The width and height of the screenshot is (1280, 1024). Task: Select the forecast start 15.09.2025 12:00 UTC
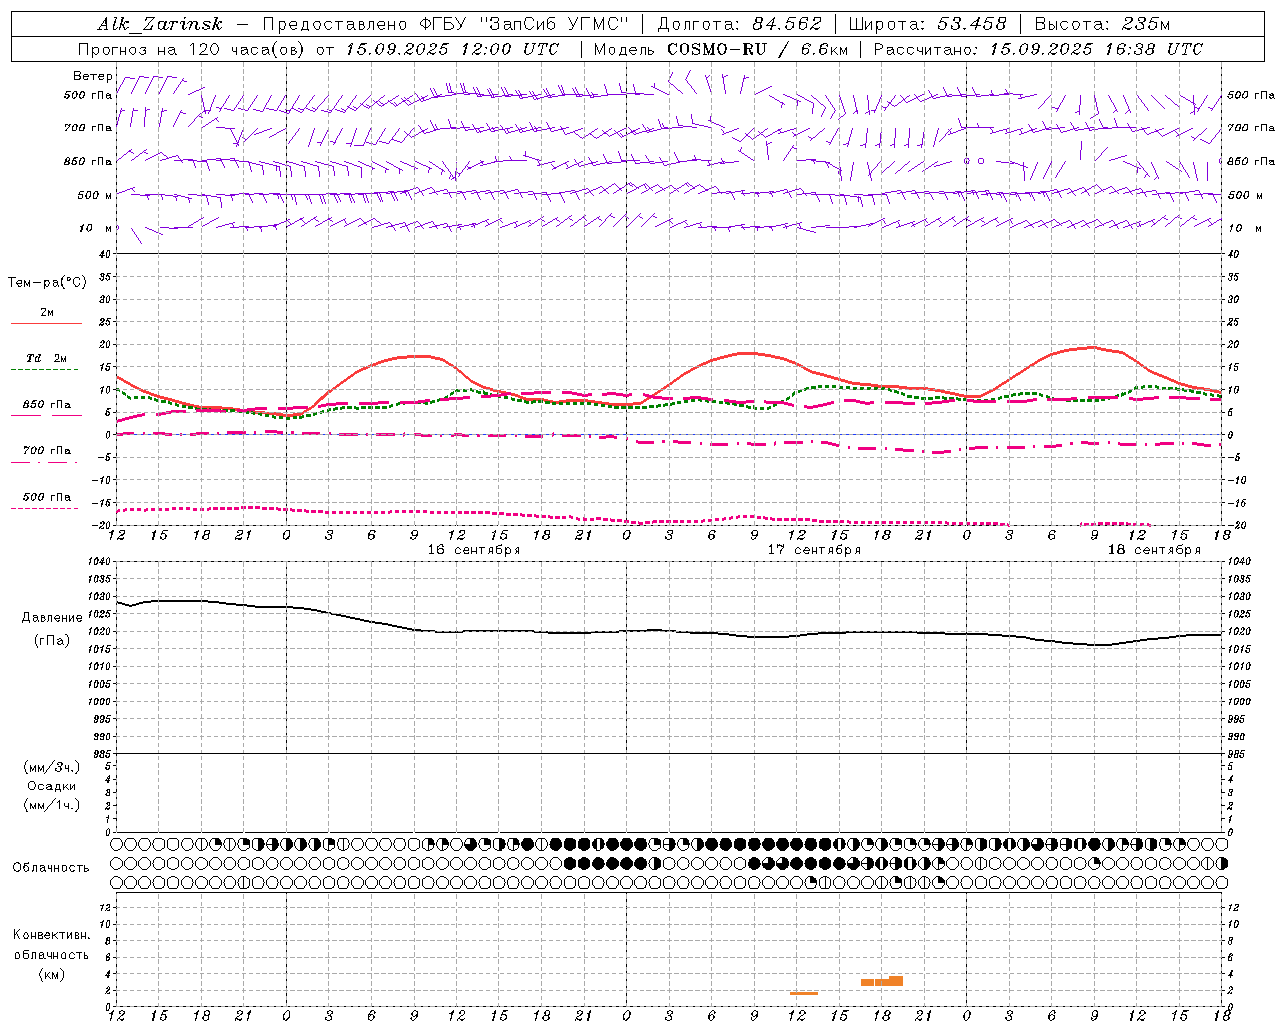tap(452, 49)
